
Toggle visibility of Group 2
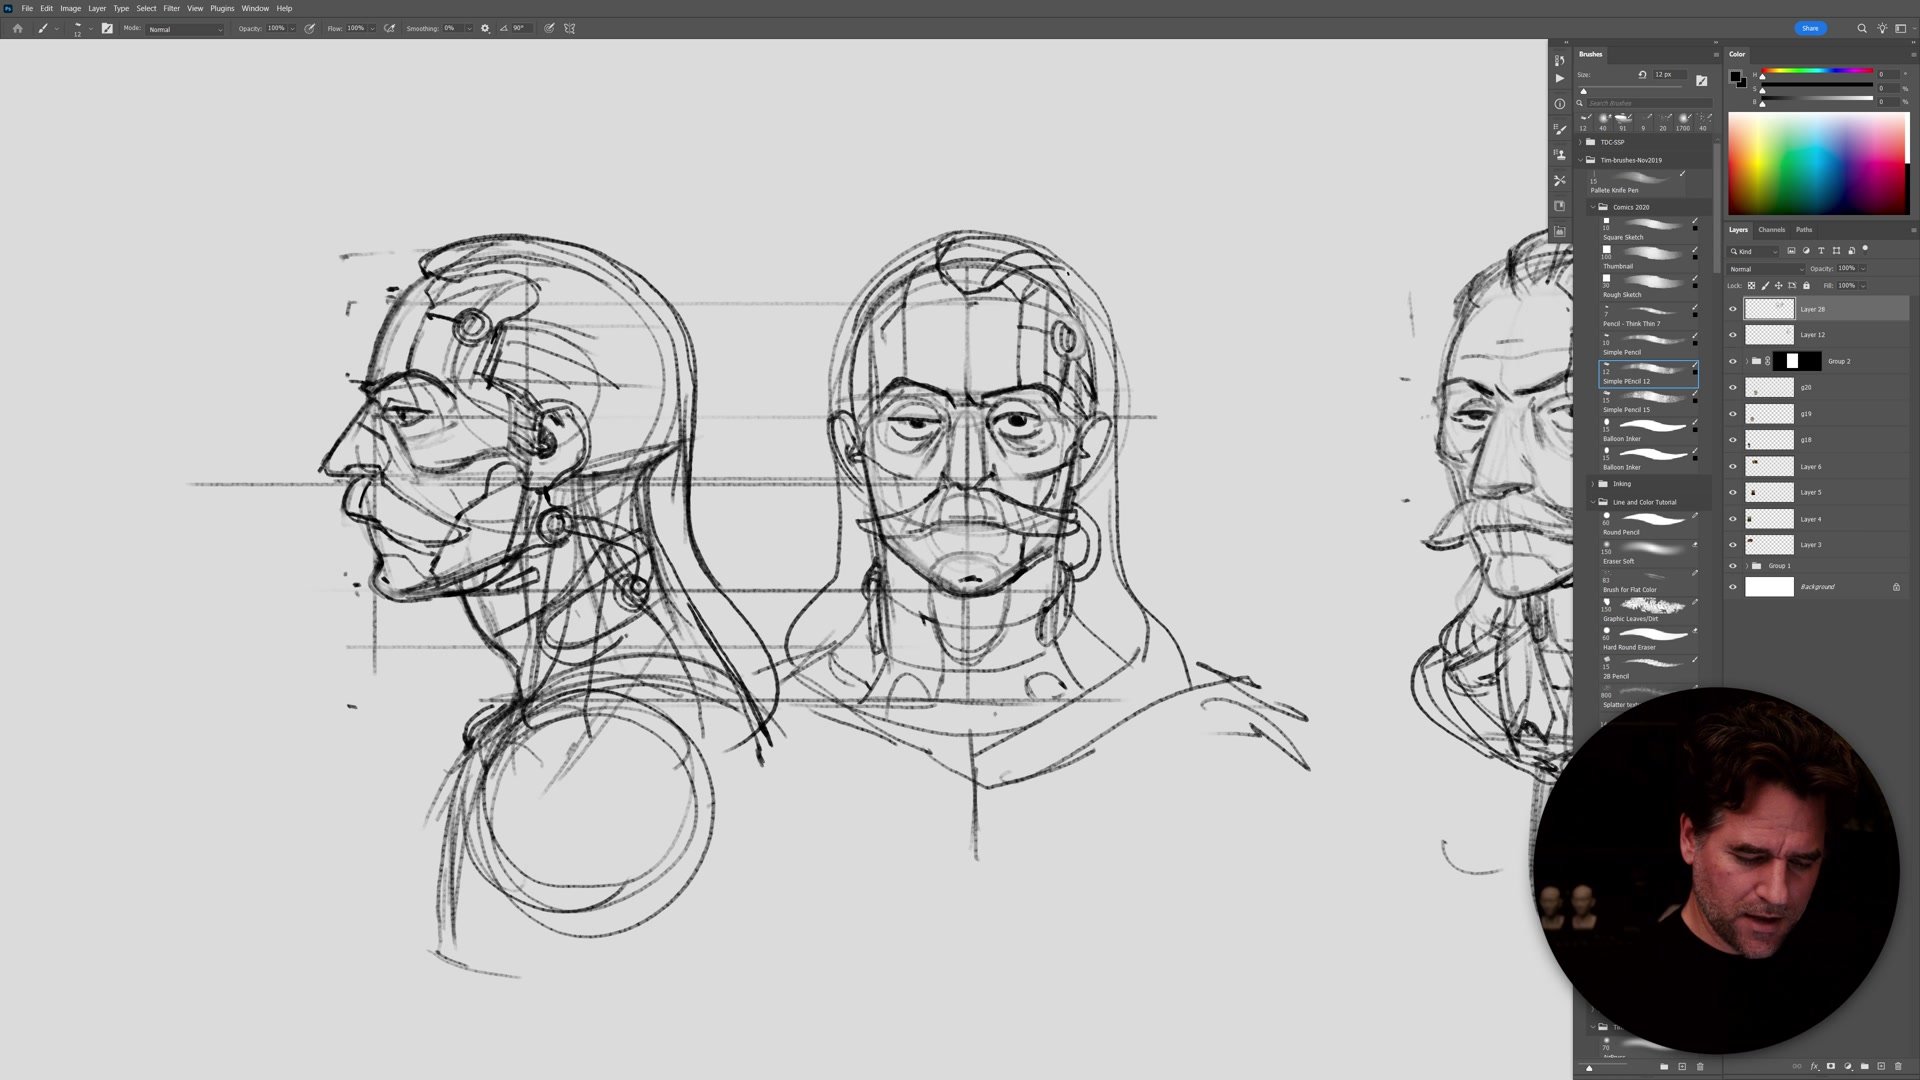[1733, 361]
